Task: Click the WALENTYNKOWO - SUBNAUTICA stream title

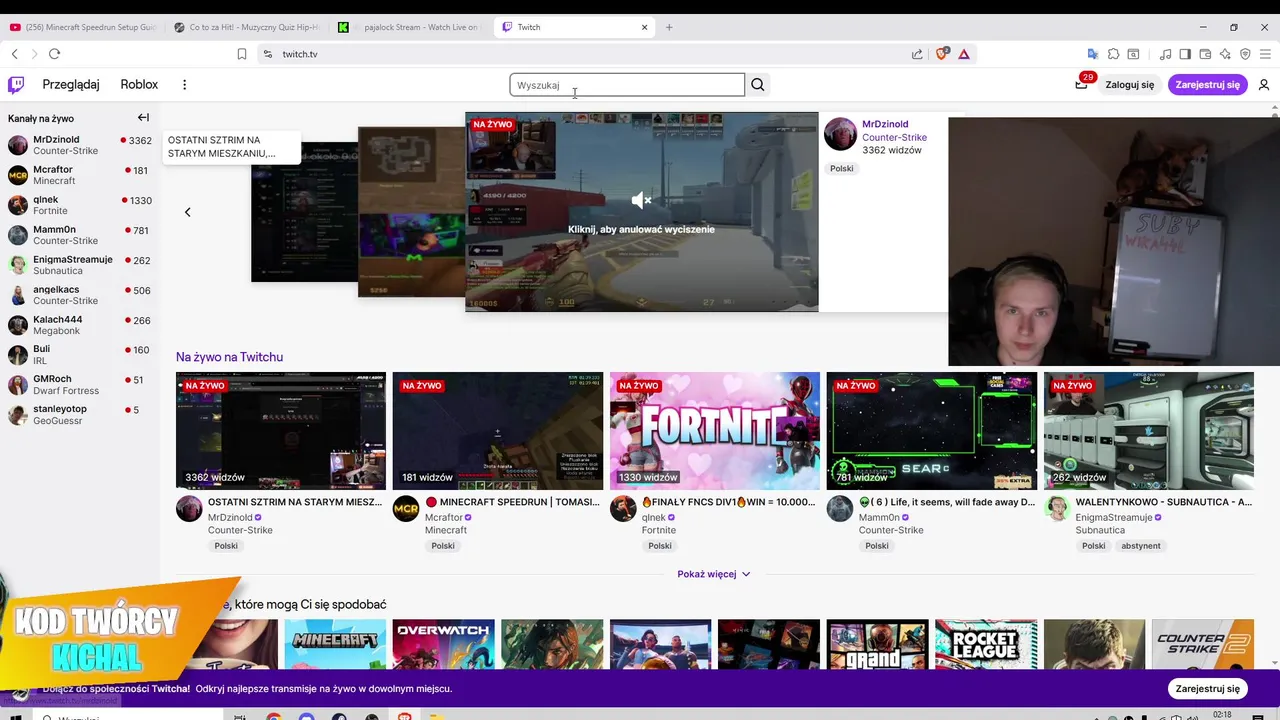Action: click(x=1164, y=502)
